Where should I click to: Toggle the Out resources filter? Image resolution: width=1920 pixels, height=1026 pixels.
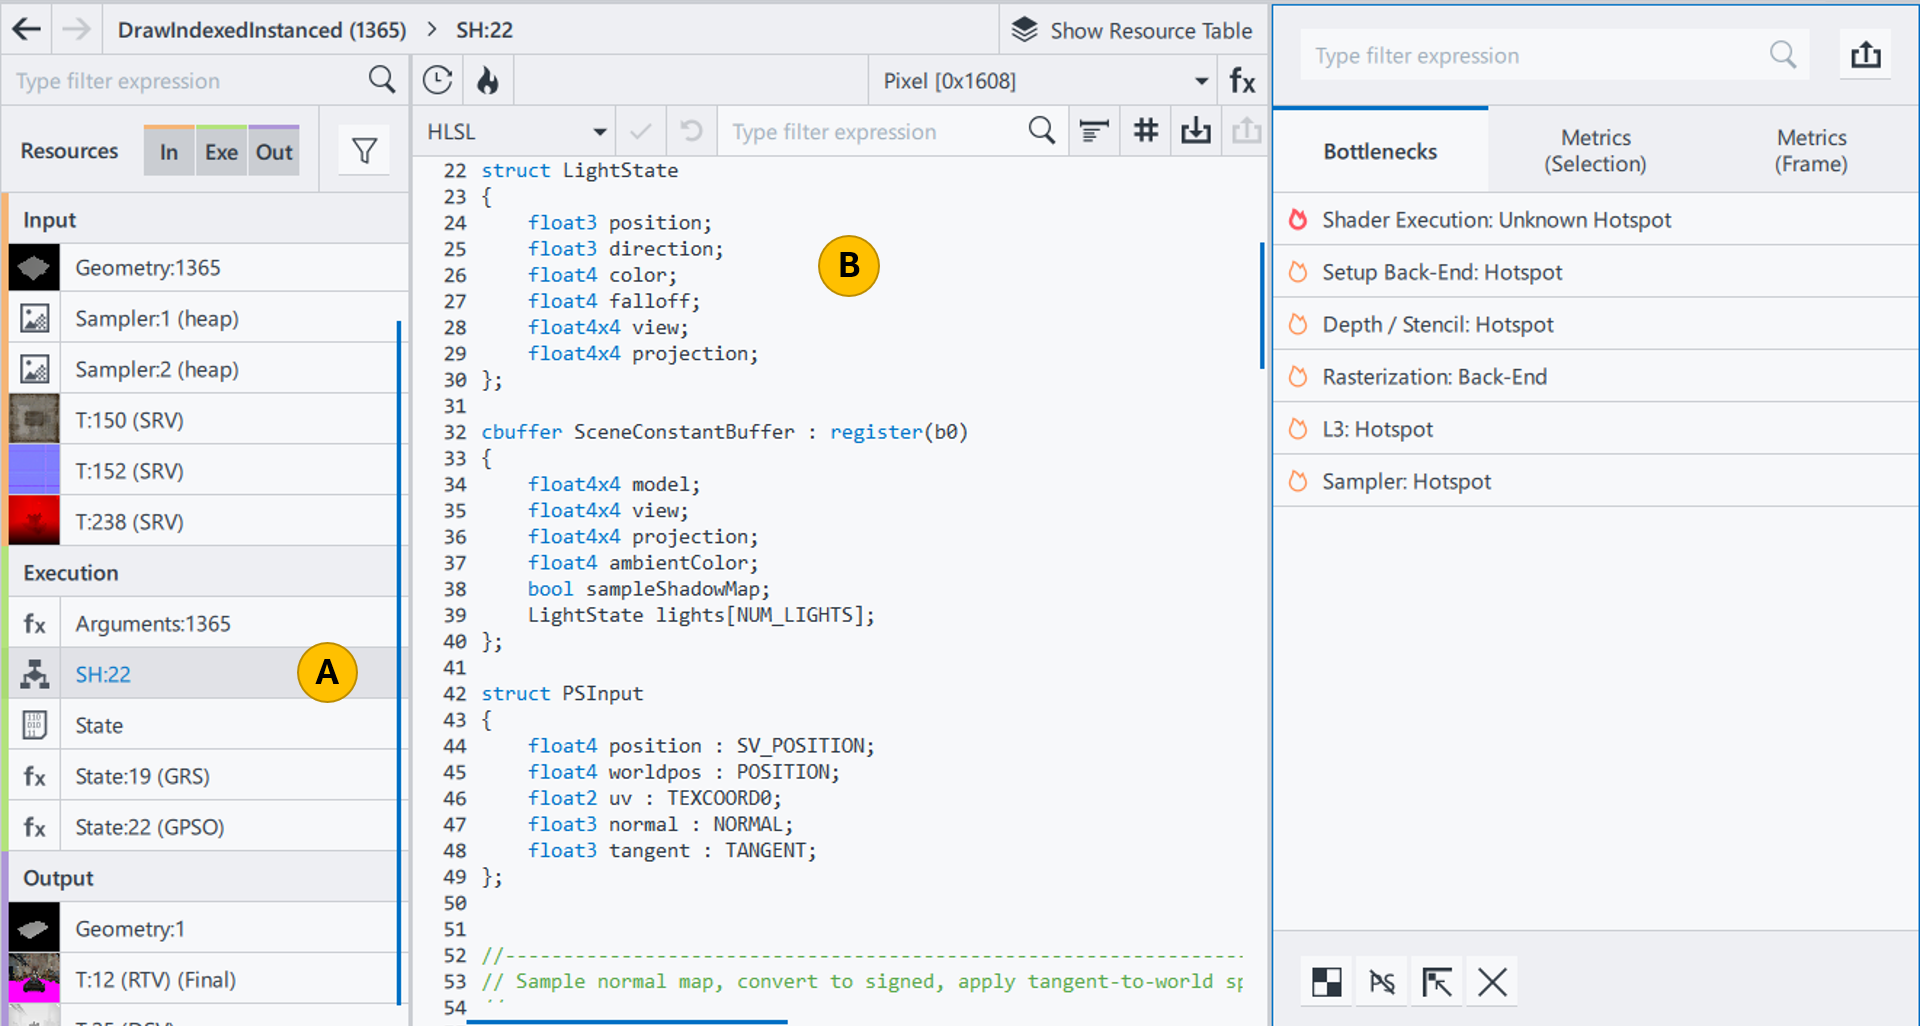(274, 152)
